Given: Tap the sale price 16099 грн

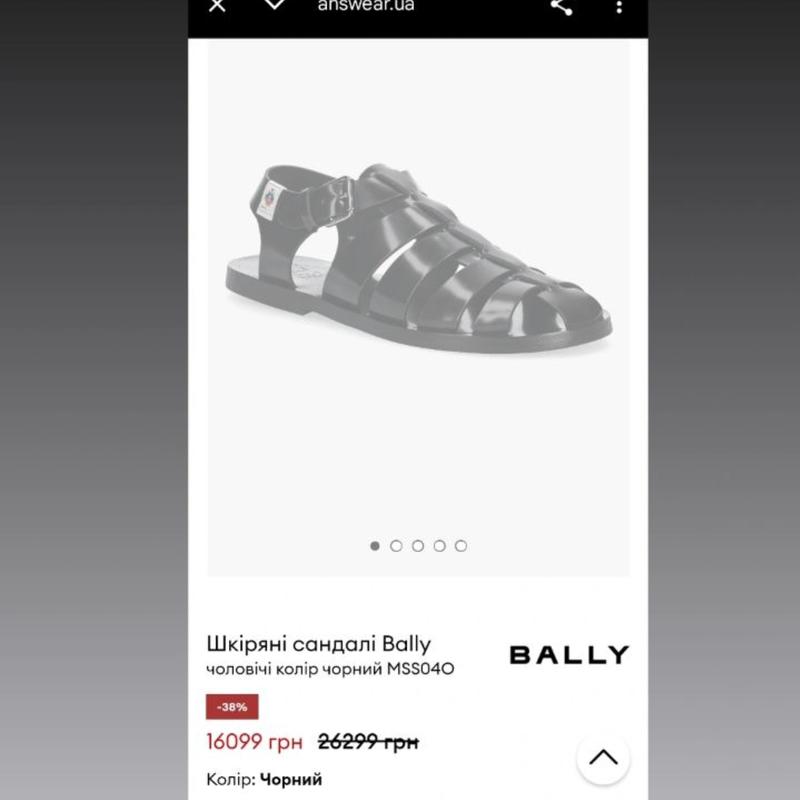Looking at the screenshot, I should [254, 742].
